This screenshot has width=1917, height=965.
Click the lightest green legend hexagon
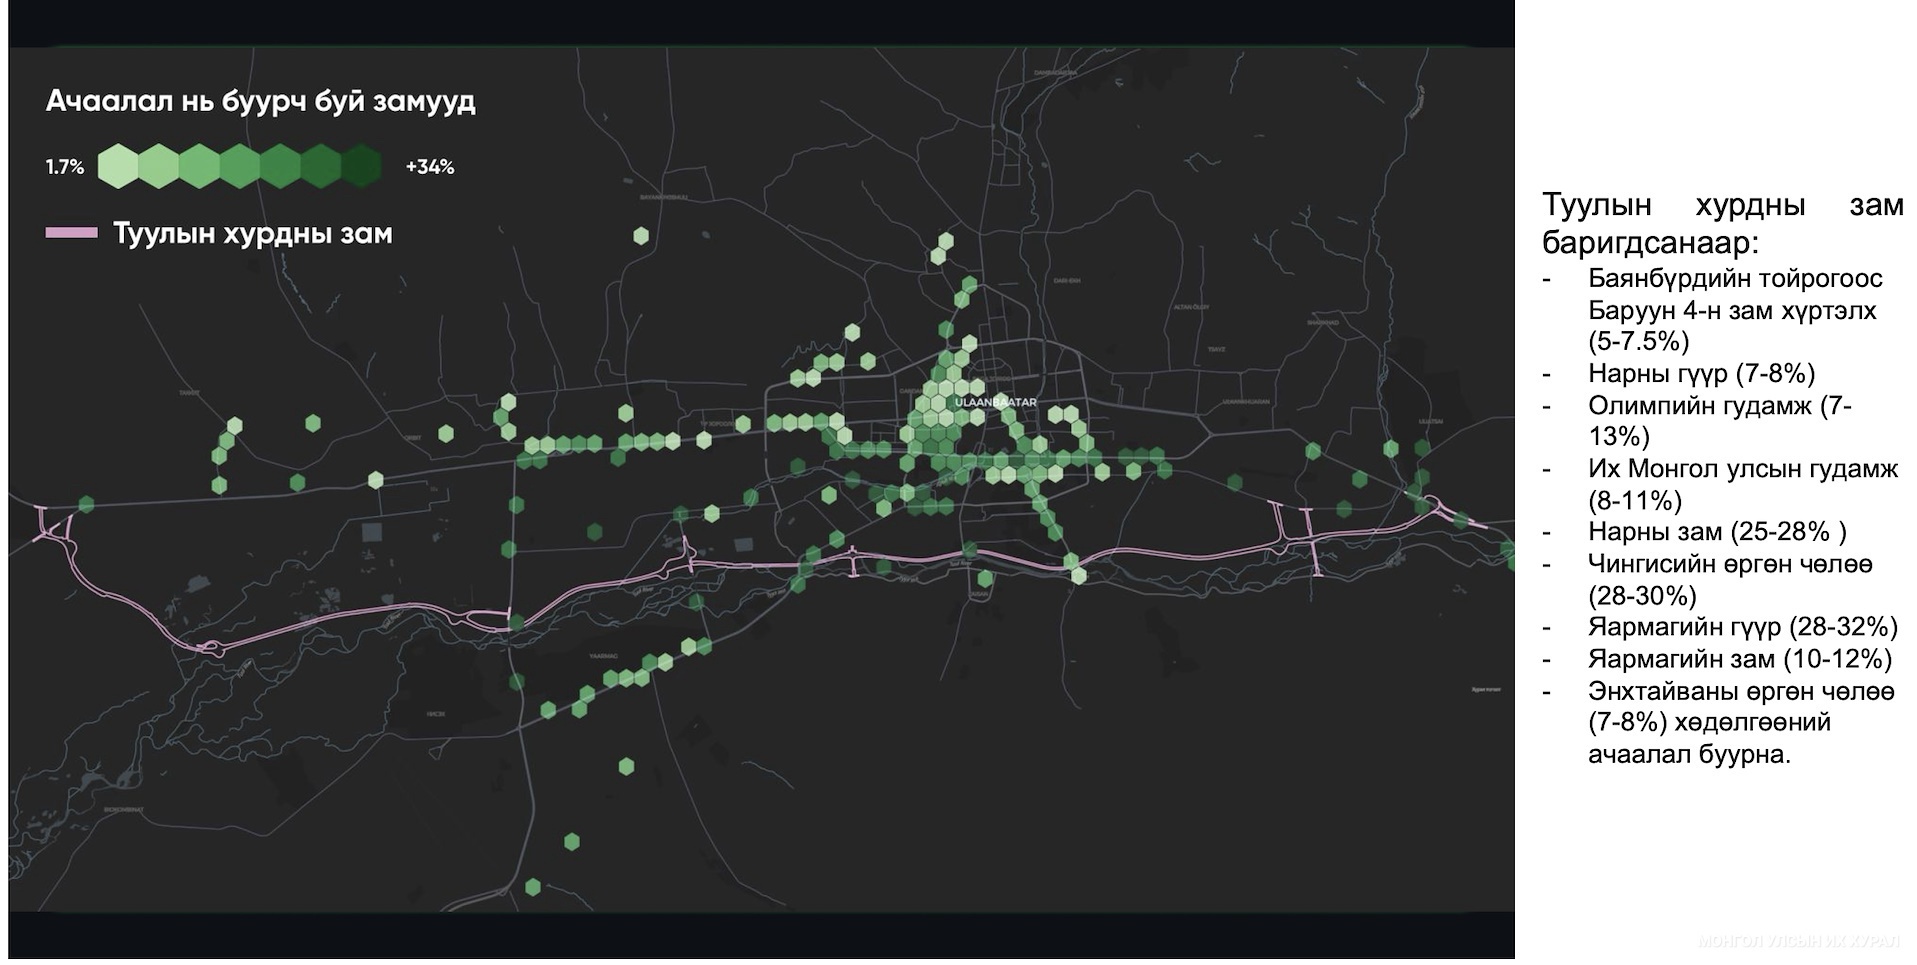[118, 166]
